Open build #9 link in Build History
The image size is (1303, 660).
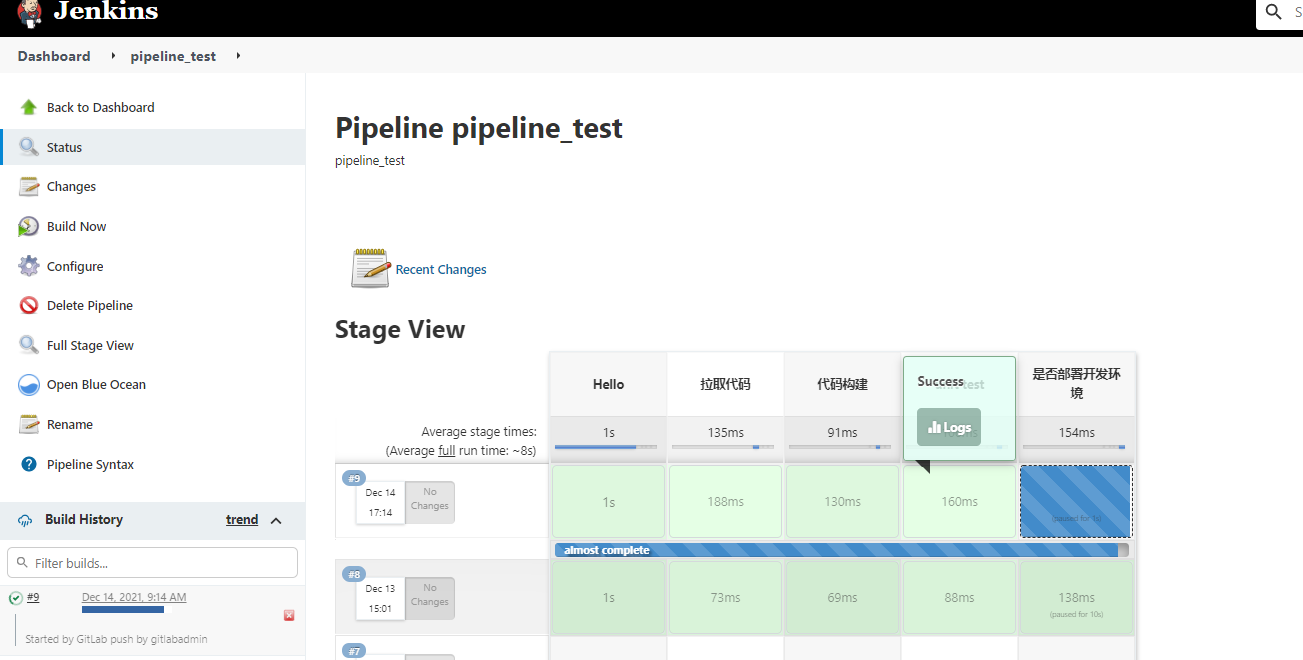33,597
